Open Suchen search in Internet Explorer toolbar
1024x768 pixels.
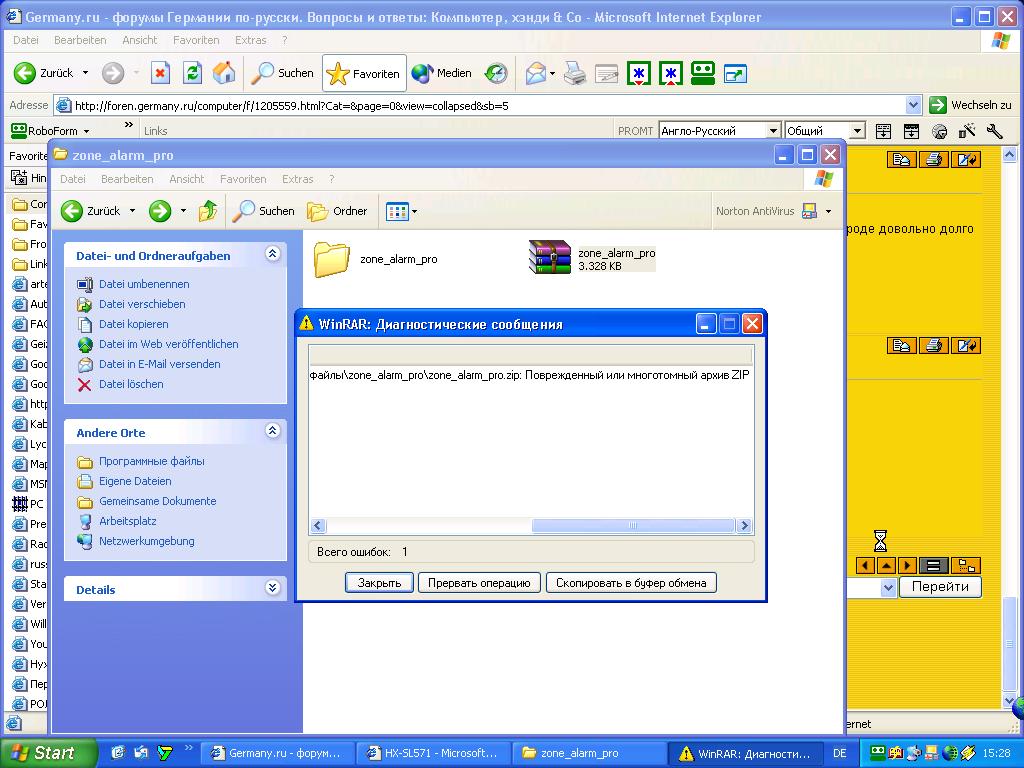tap(283, 73)
